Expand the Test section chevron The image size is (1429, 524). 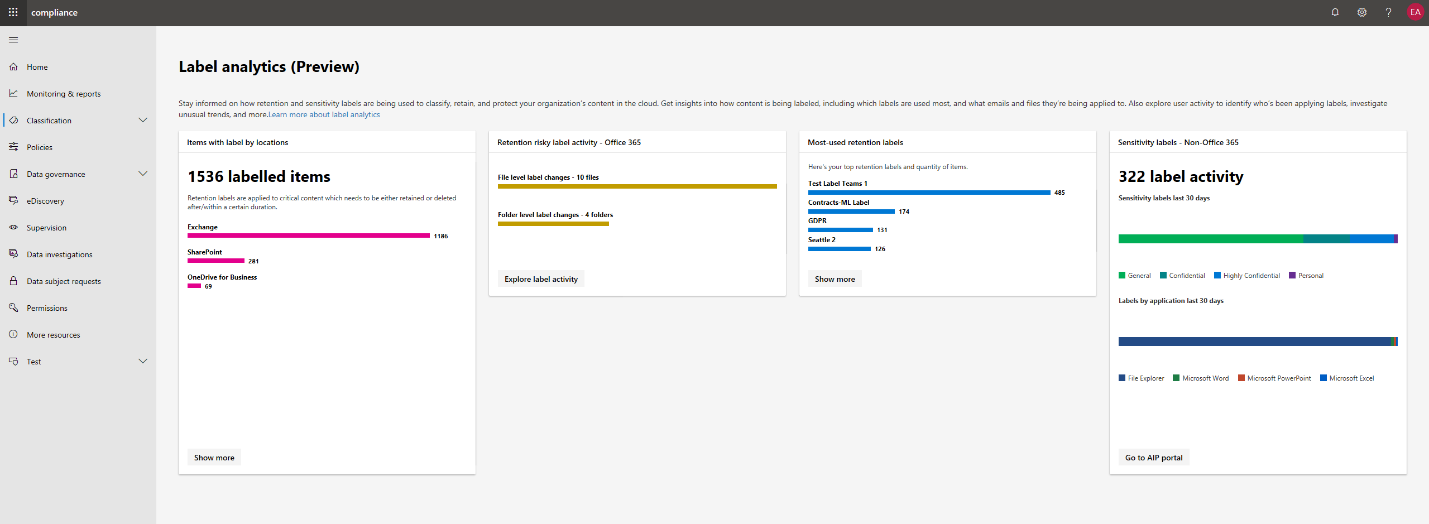point(143,361)
